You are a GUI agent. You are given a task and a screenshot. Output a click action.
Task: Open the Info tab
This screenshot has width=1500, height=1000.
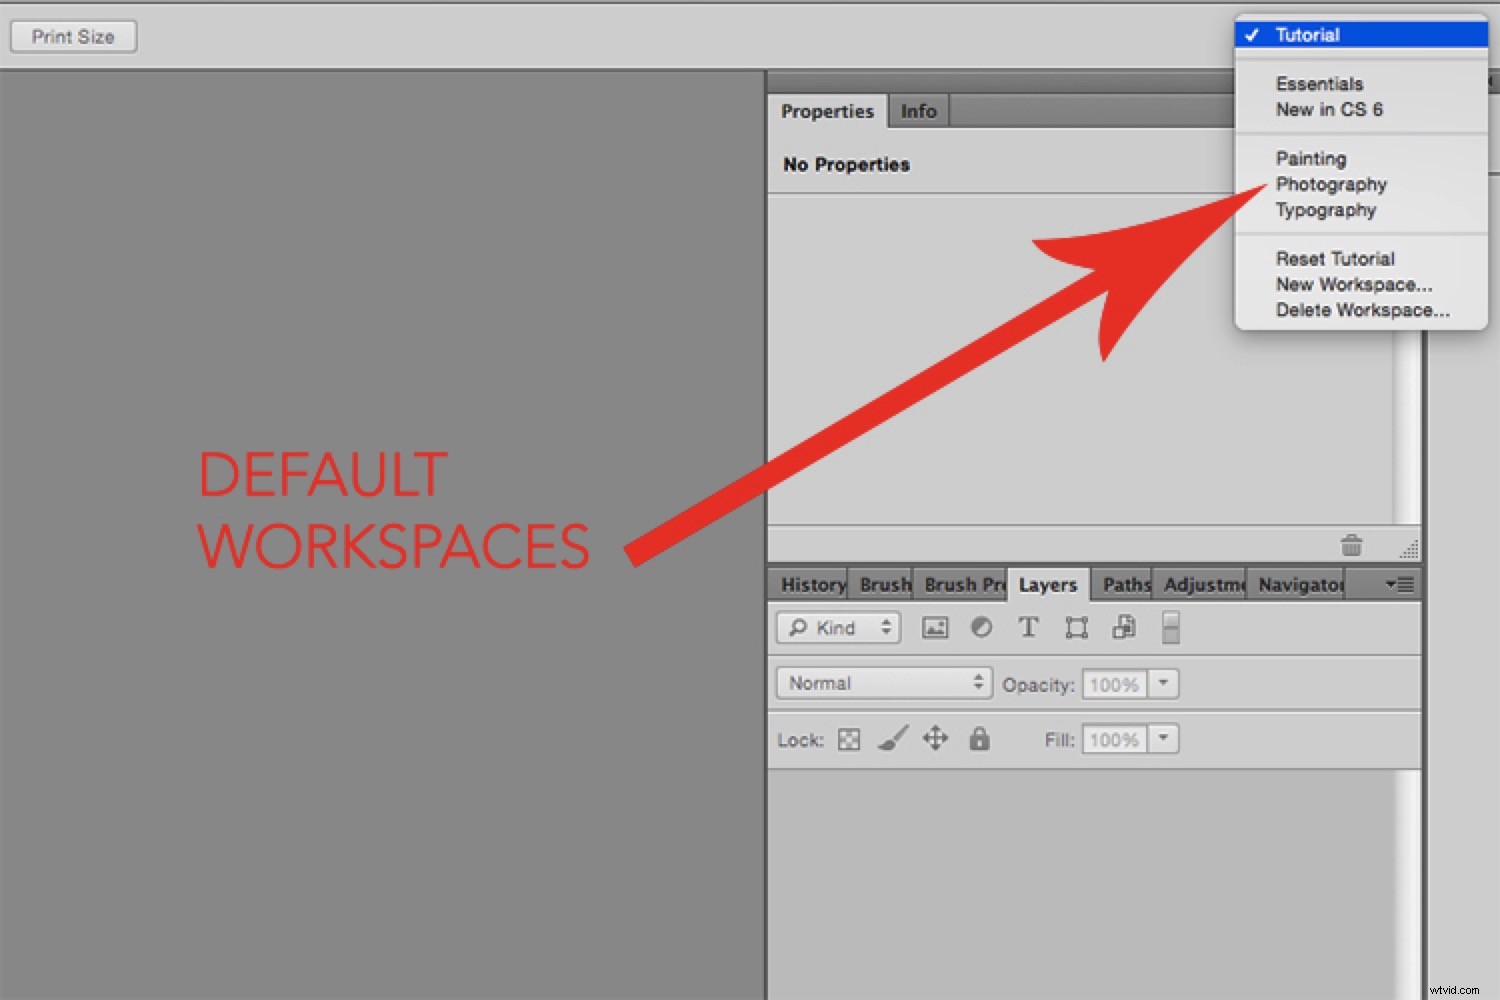(x=917, y=110)
